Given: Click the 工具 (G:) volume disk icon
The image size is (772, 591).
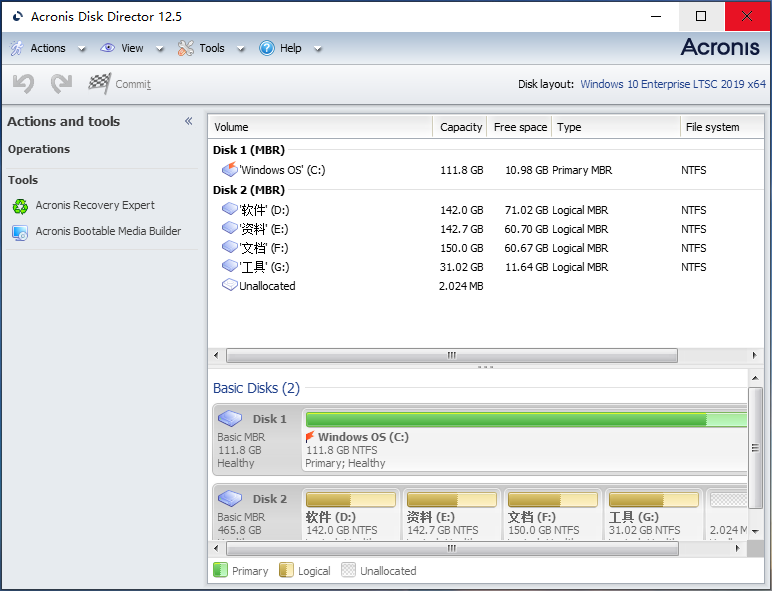Looking at the screenshot, I should coord(230,266).
